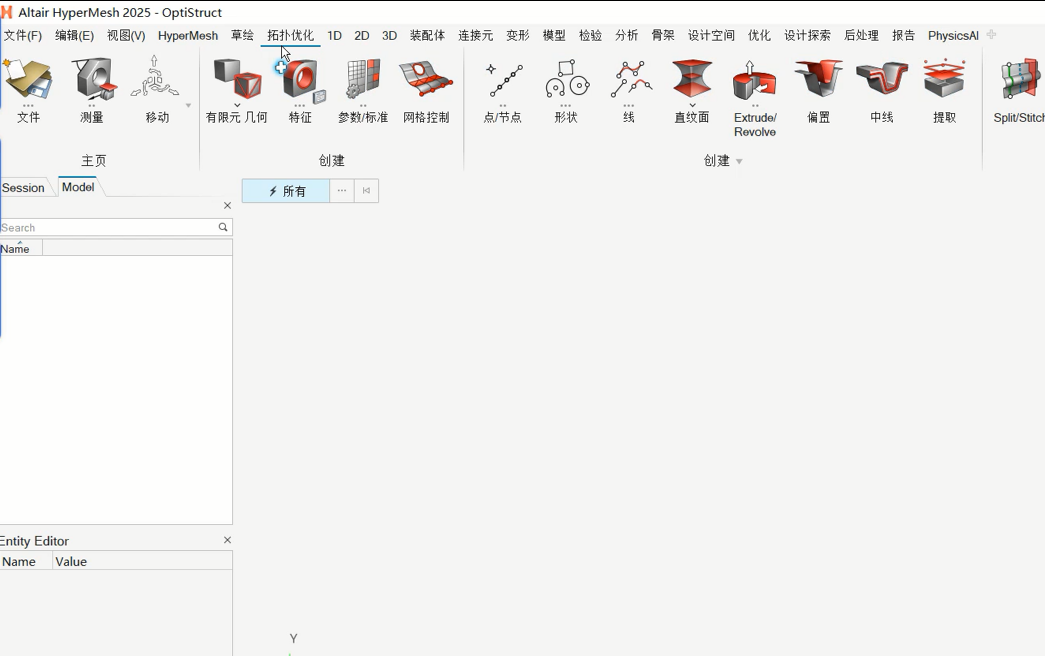Viewport: 1045px width, 656px height.
Task: Select the 点/节点 (Point/Node) tool
Action: pyautogui.click(x=503, y=82)
